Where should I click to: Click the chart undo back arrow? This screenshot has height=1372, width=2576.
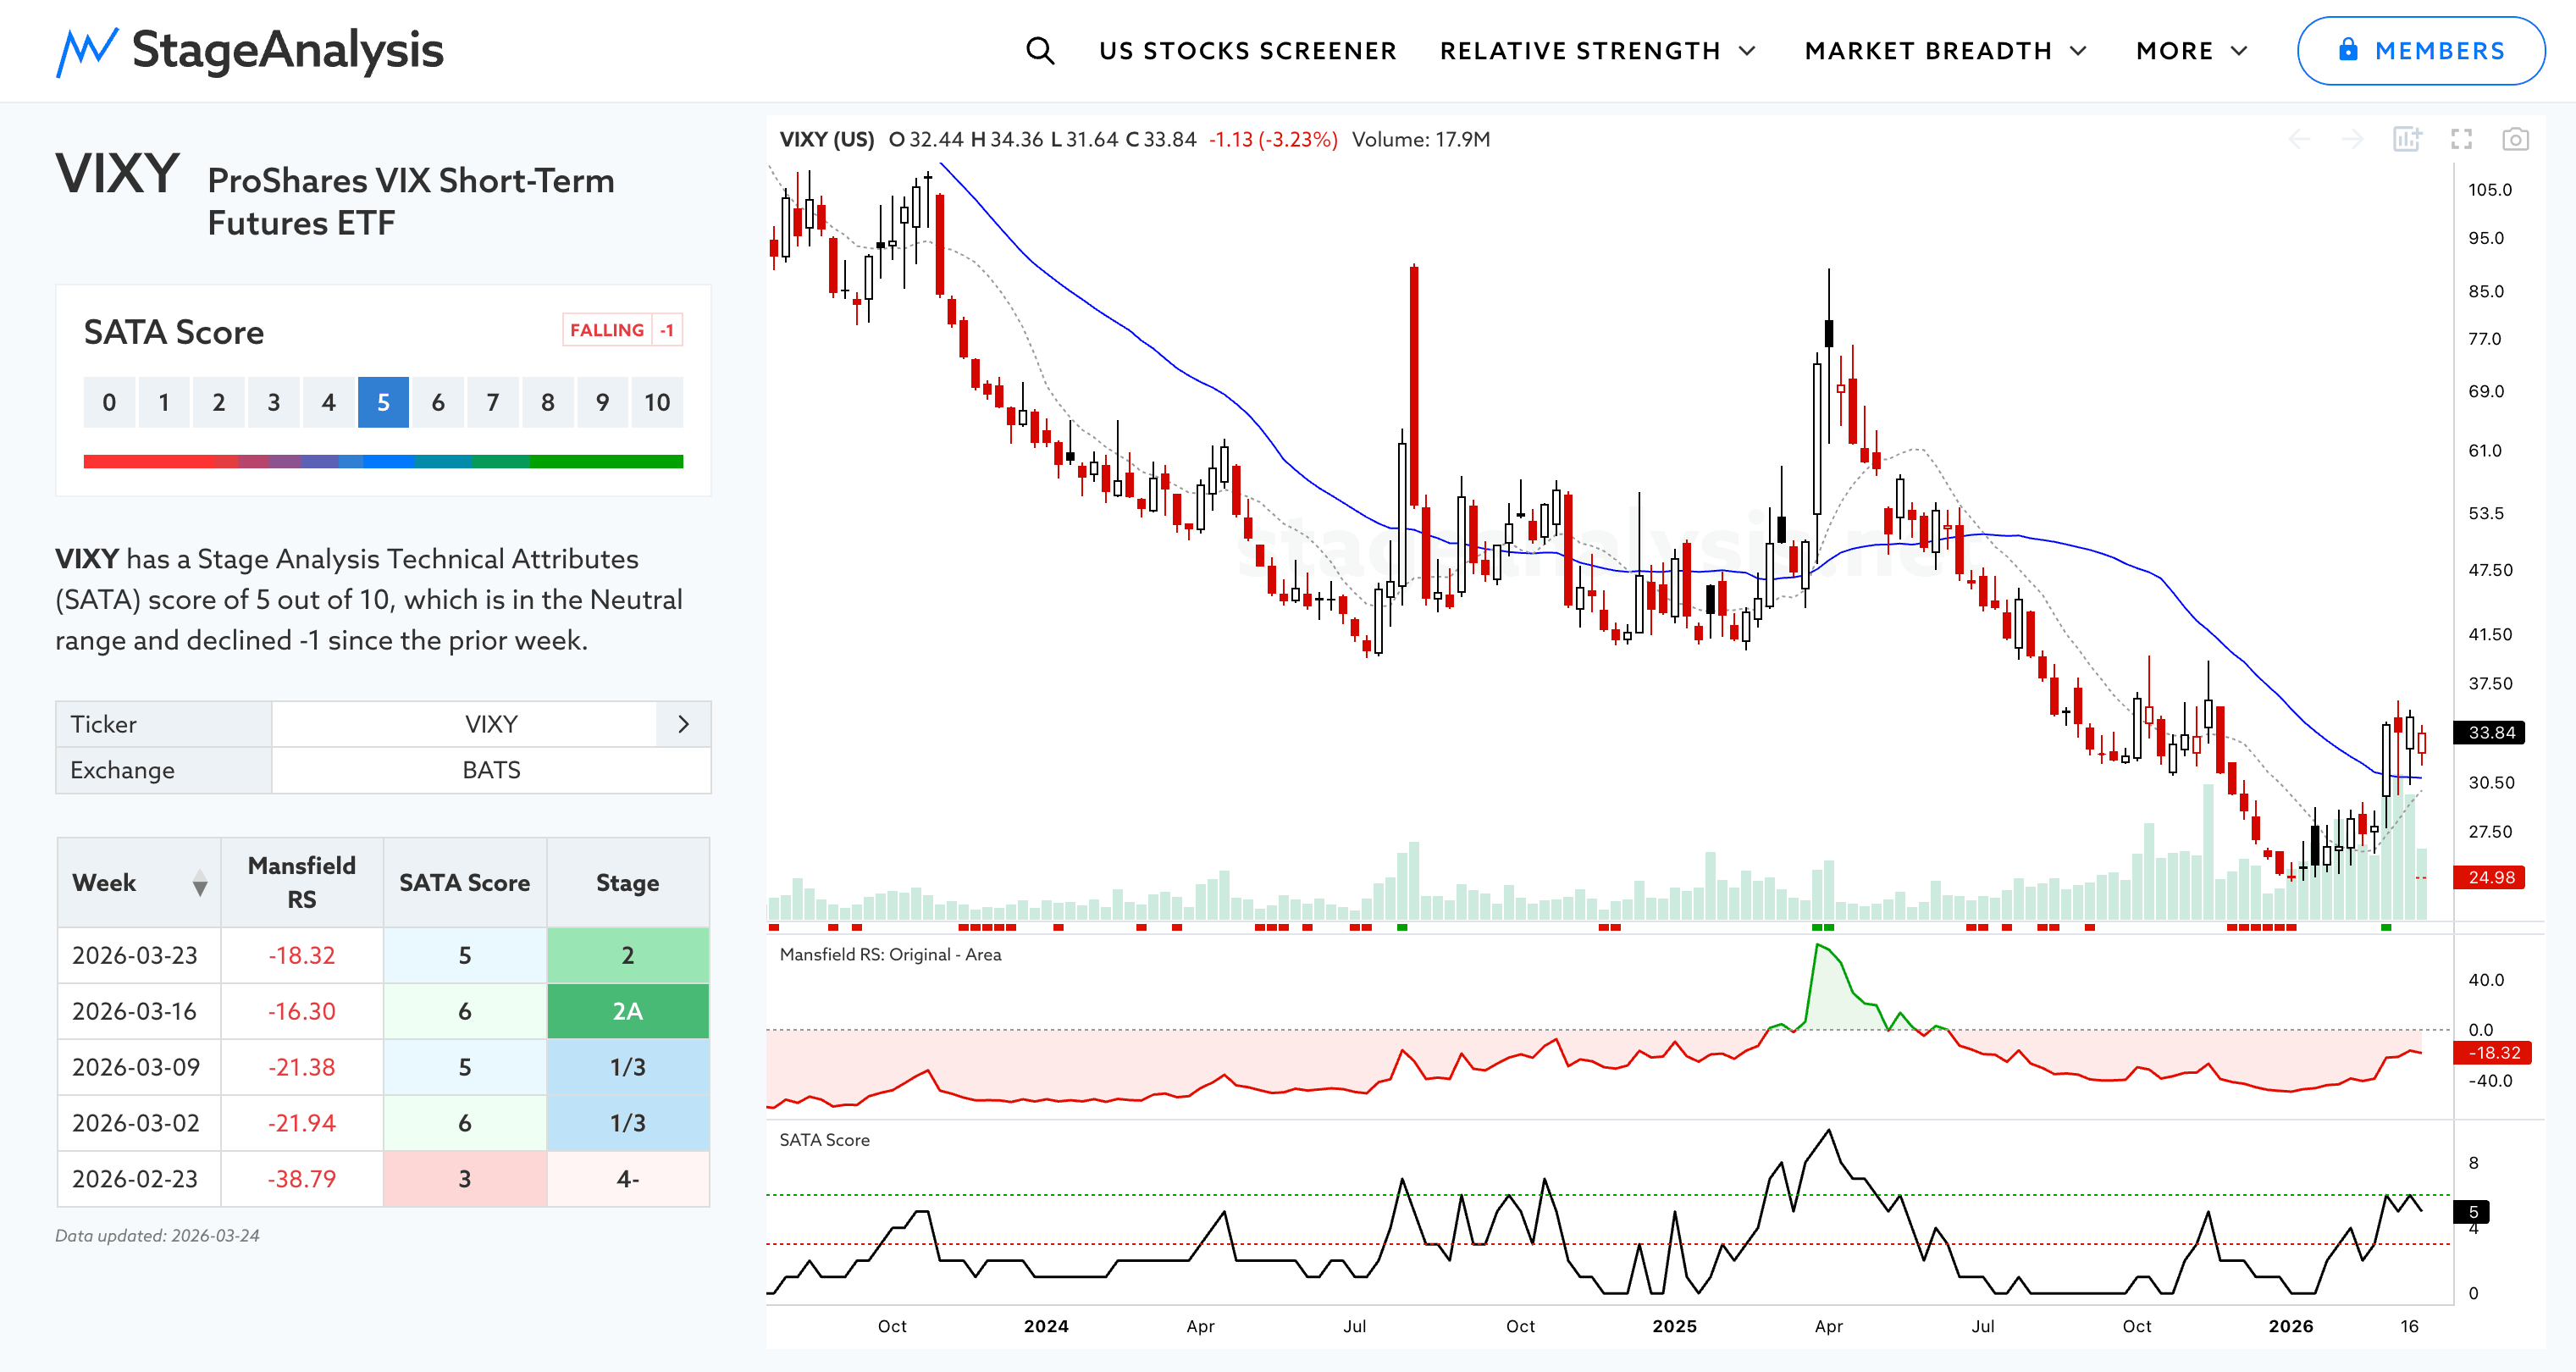2299,139
